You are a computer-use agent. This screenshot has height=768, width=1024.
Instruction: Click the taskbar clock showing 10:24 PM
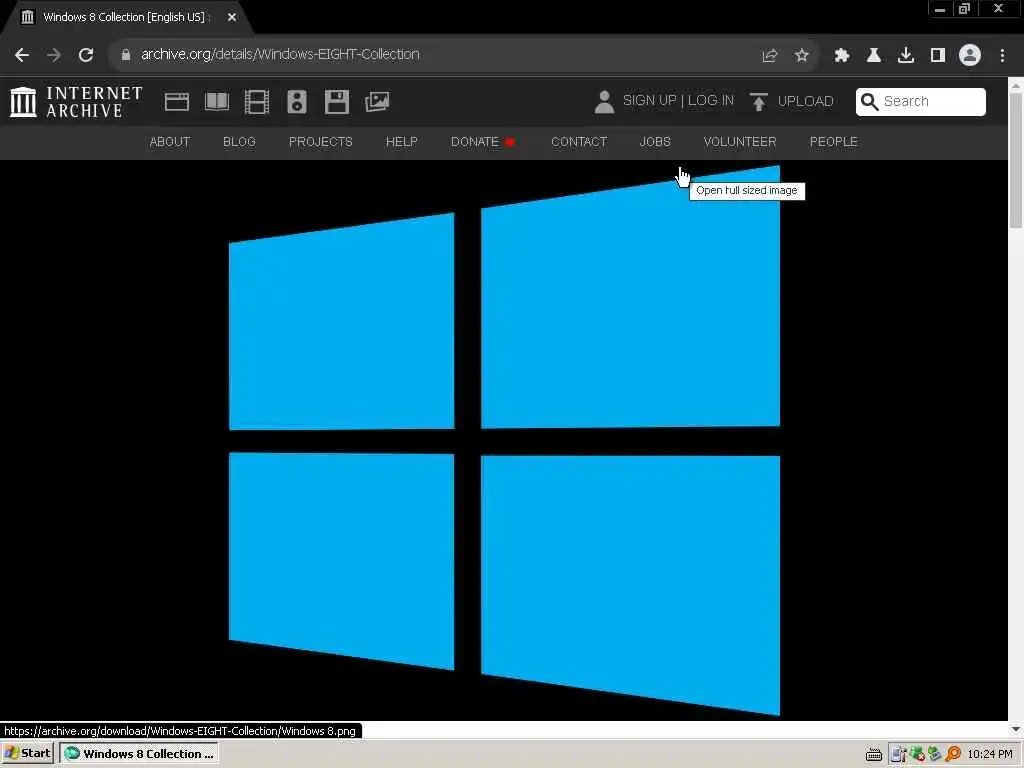pyautogui.click(x=990, y=754)
